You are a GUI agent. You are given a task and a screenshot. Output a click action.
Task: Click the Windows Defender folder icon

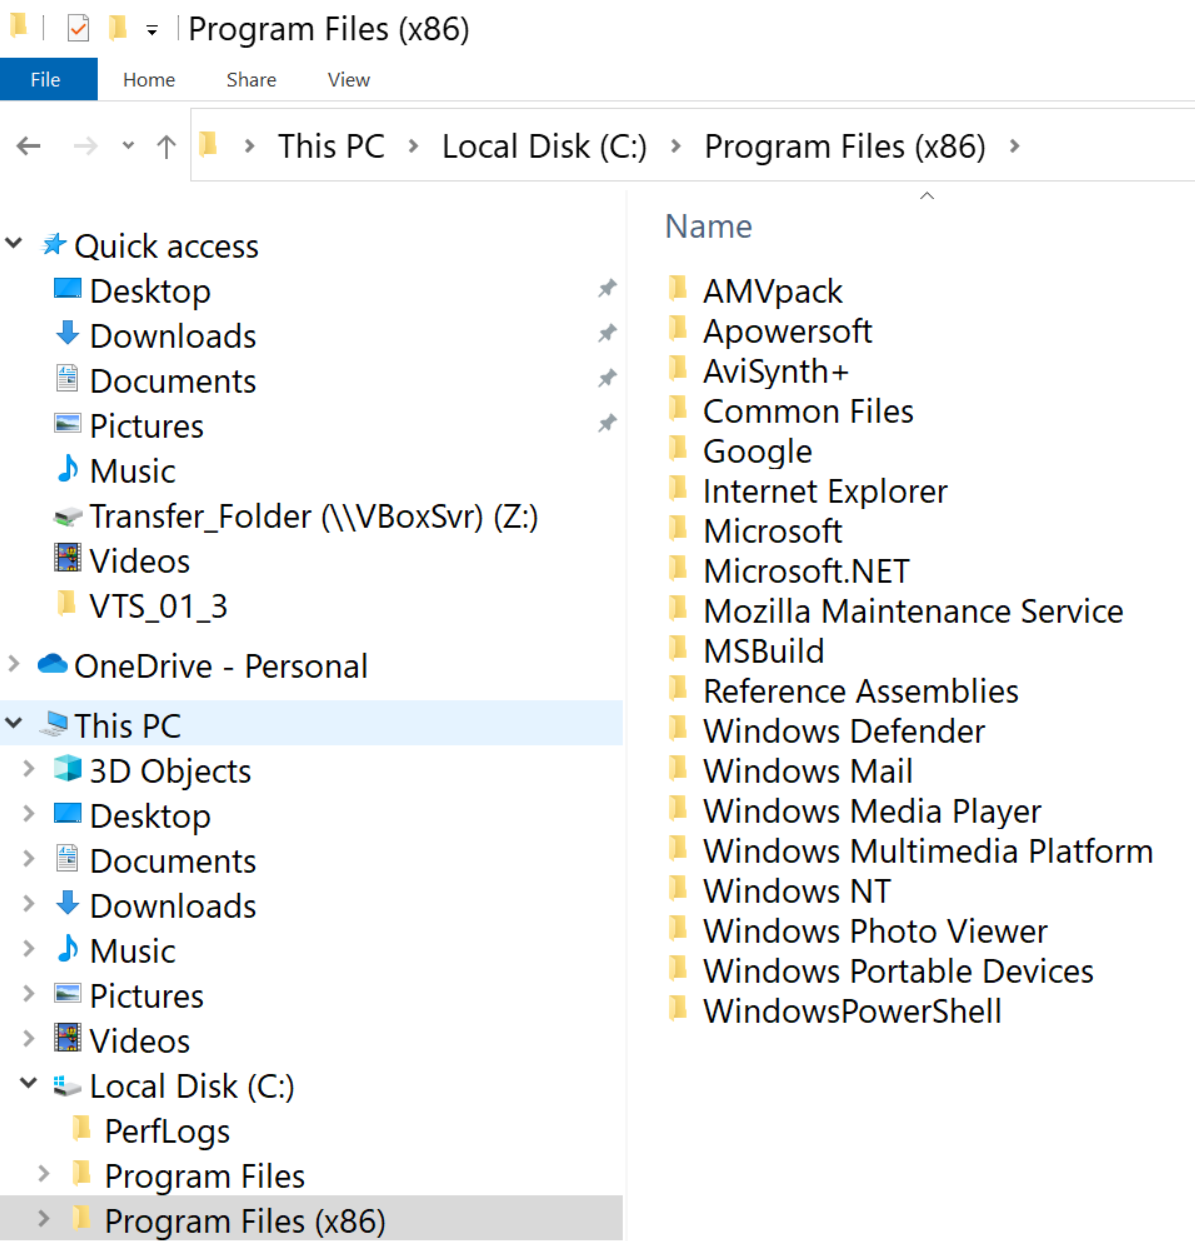678,729
